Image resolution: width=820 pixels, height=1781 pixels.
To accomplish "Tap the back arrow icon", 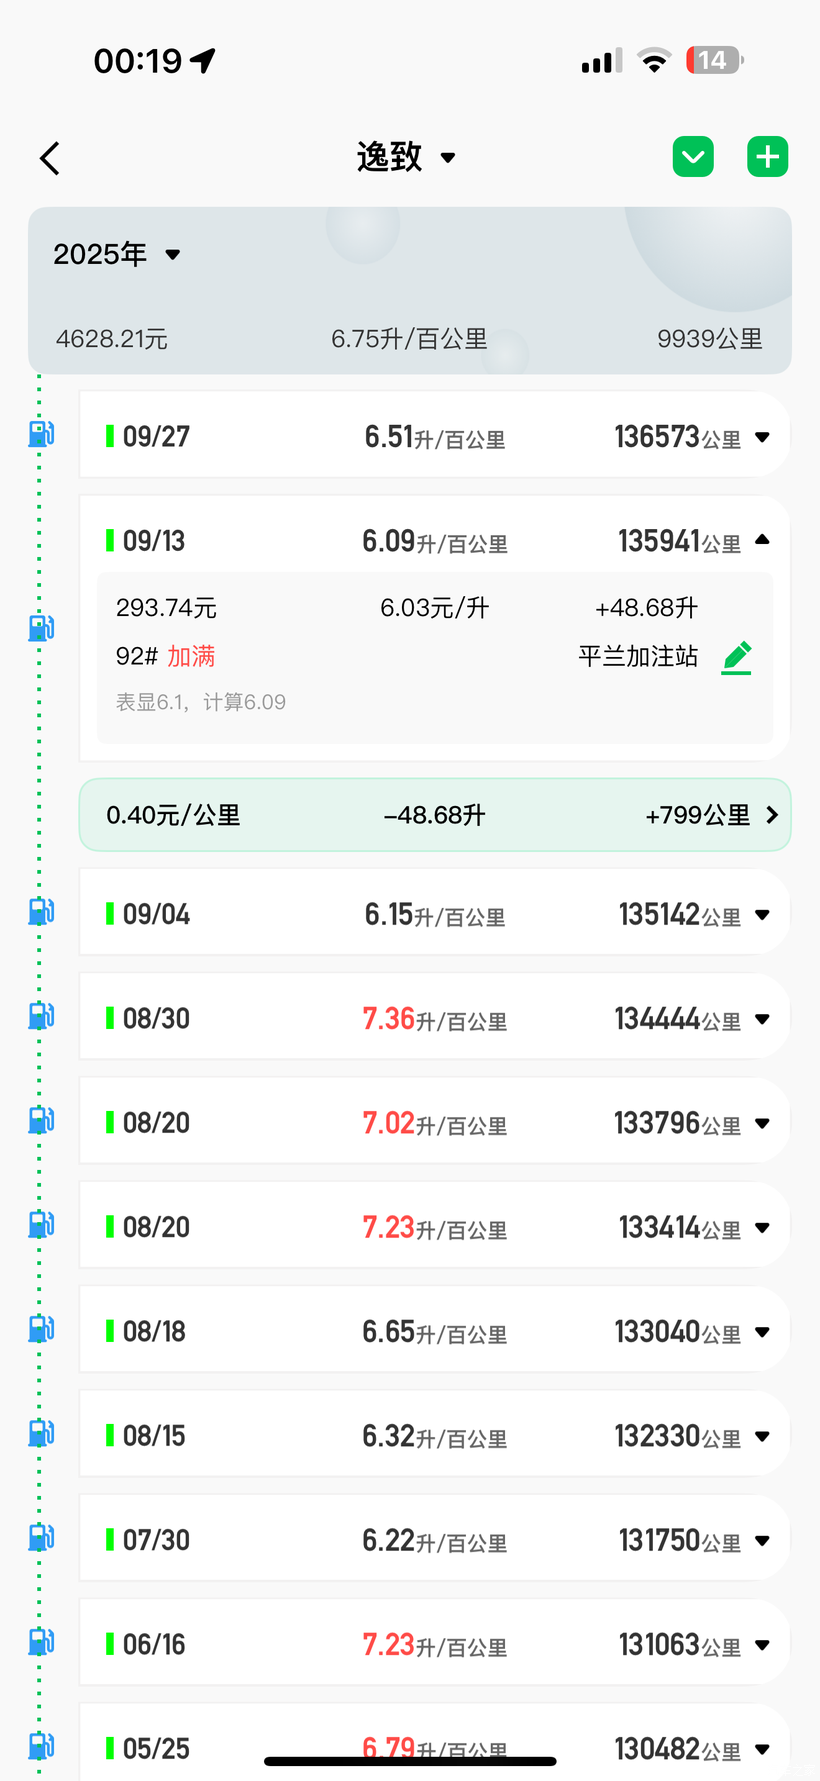I will (50, 158).
